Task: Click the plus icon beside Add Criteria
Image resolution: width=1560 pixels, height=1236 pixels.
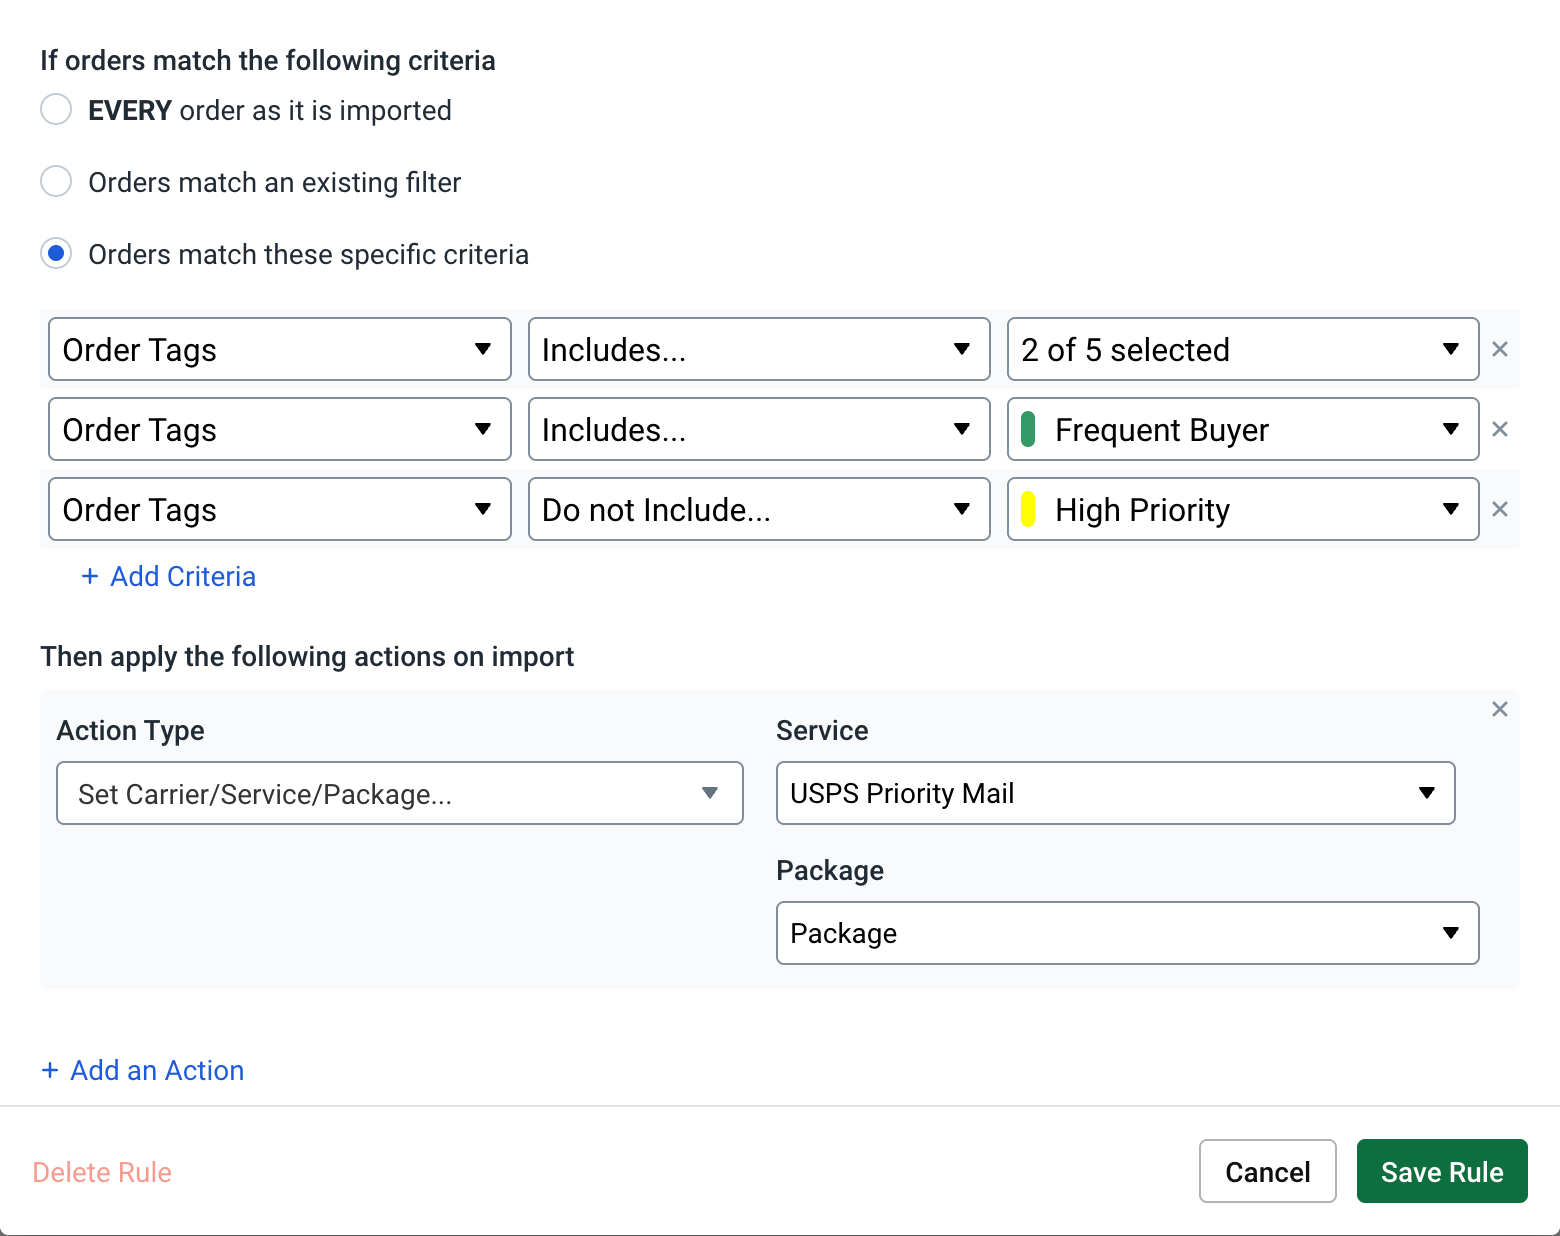Action: [x=89, y=576]
